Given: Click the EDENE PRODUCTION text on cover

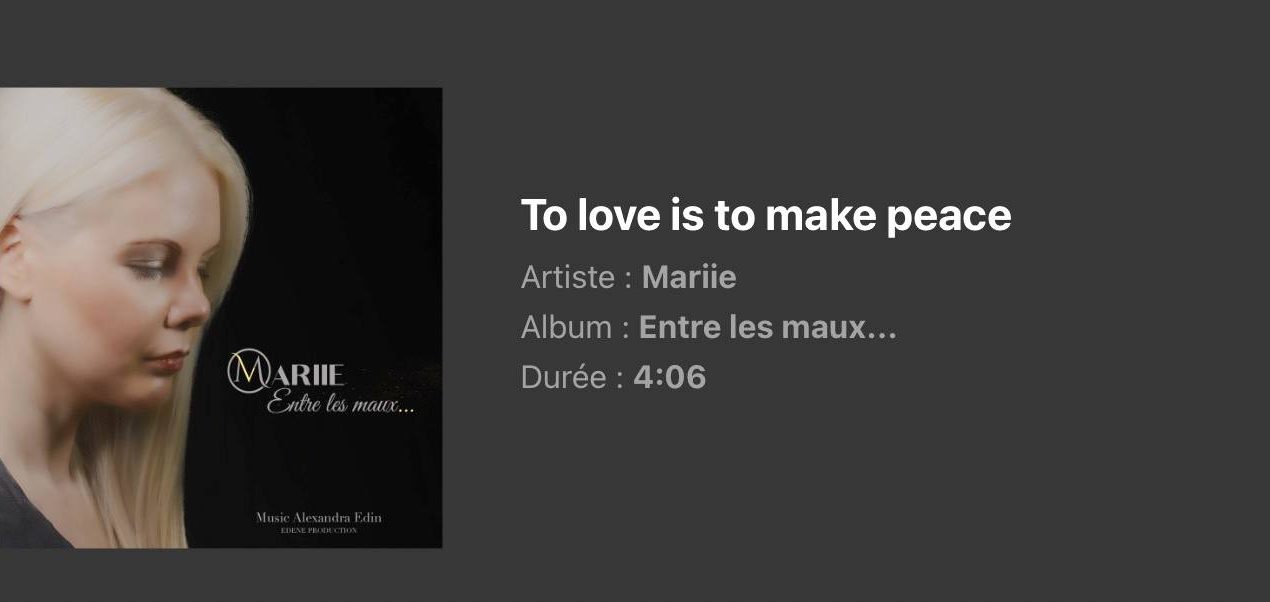Looking at the screenshot, I should click(319, 530).
